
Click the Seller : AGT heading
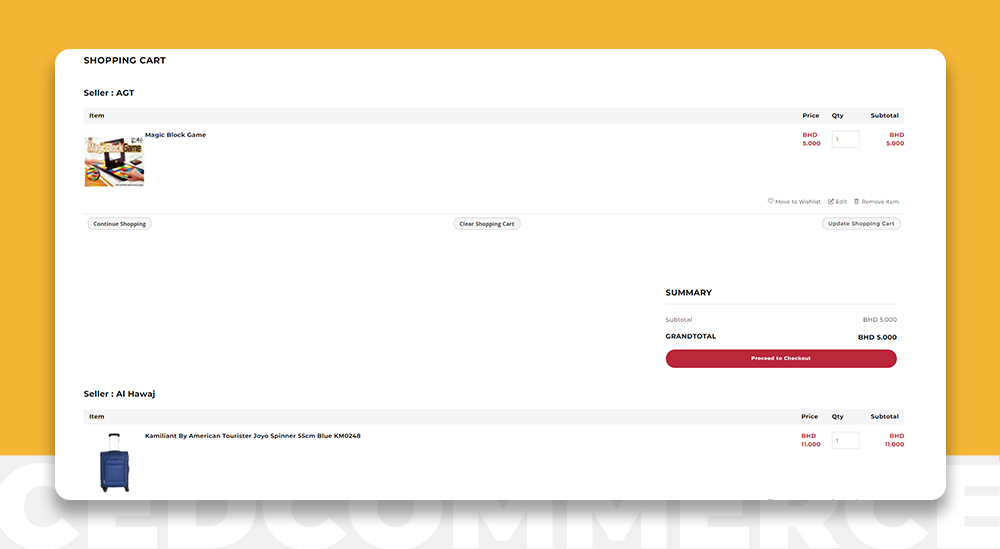pyautogui.click(x=108, y=92)
